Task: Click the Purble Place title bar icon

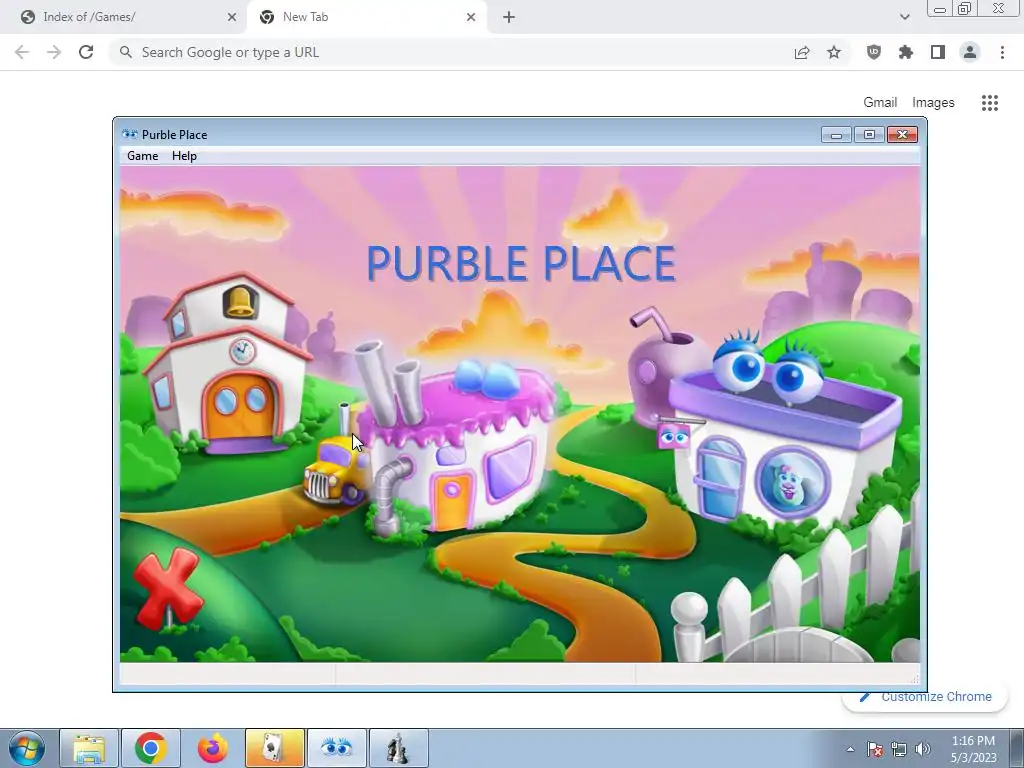Action: (x=130, y=135)
